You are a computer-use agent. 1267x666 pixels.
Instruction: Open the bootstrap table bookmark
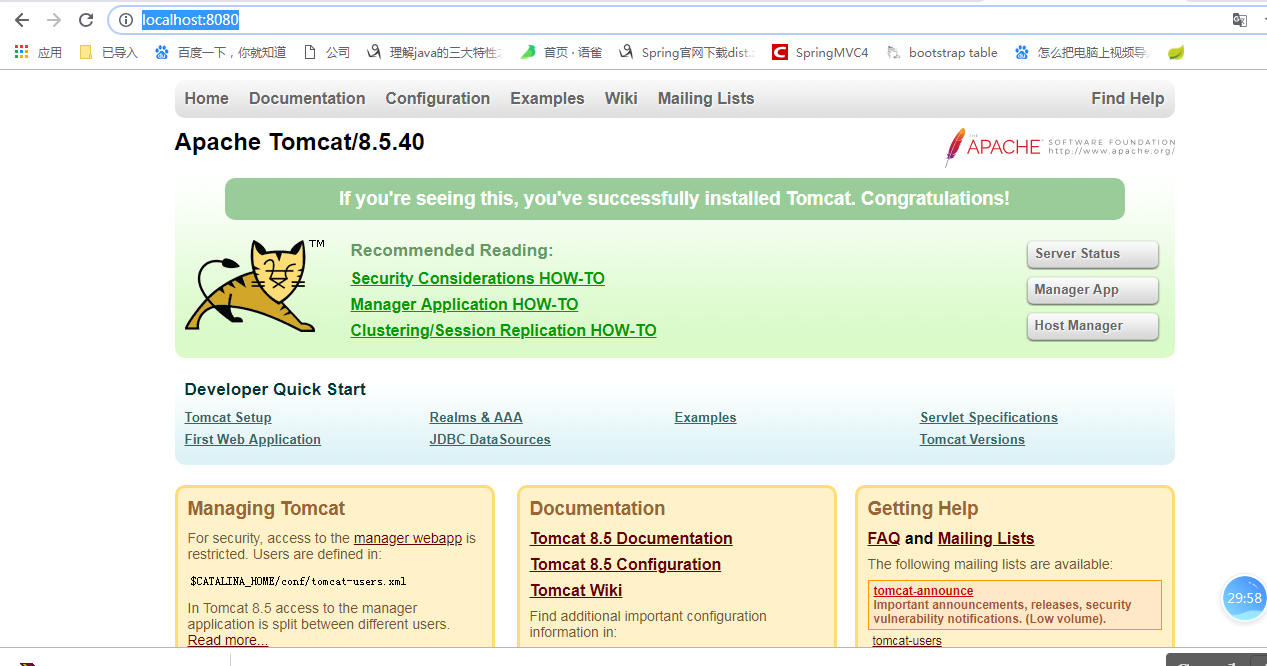click(941, 52)
